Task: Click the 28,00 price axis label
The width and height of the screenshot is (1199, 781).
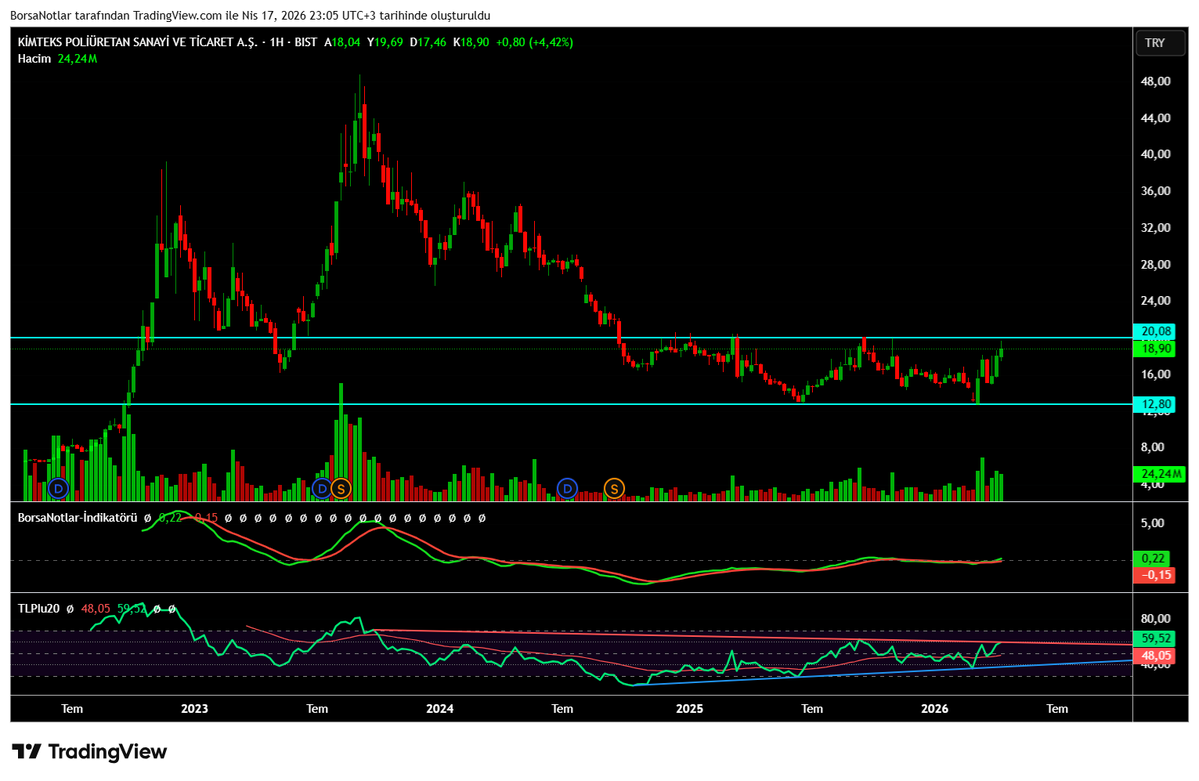Action: click(x=1155, y=265)
